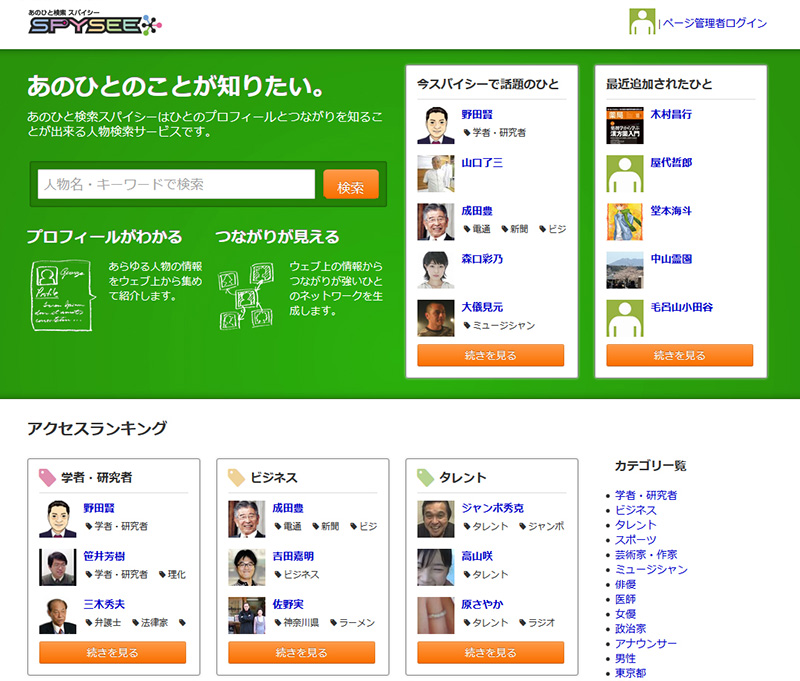800x681 pixels.
Task: Click the yellow tag icon beside ビジネス heading
Action: (236, 478)
